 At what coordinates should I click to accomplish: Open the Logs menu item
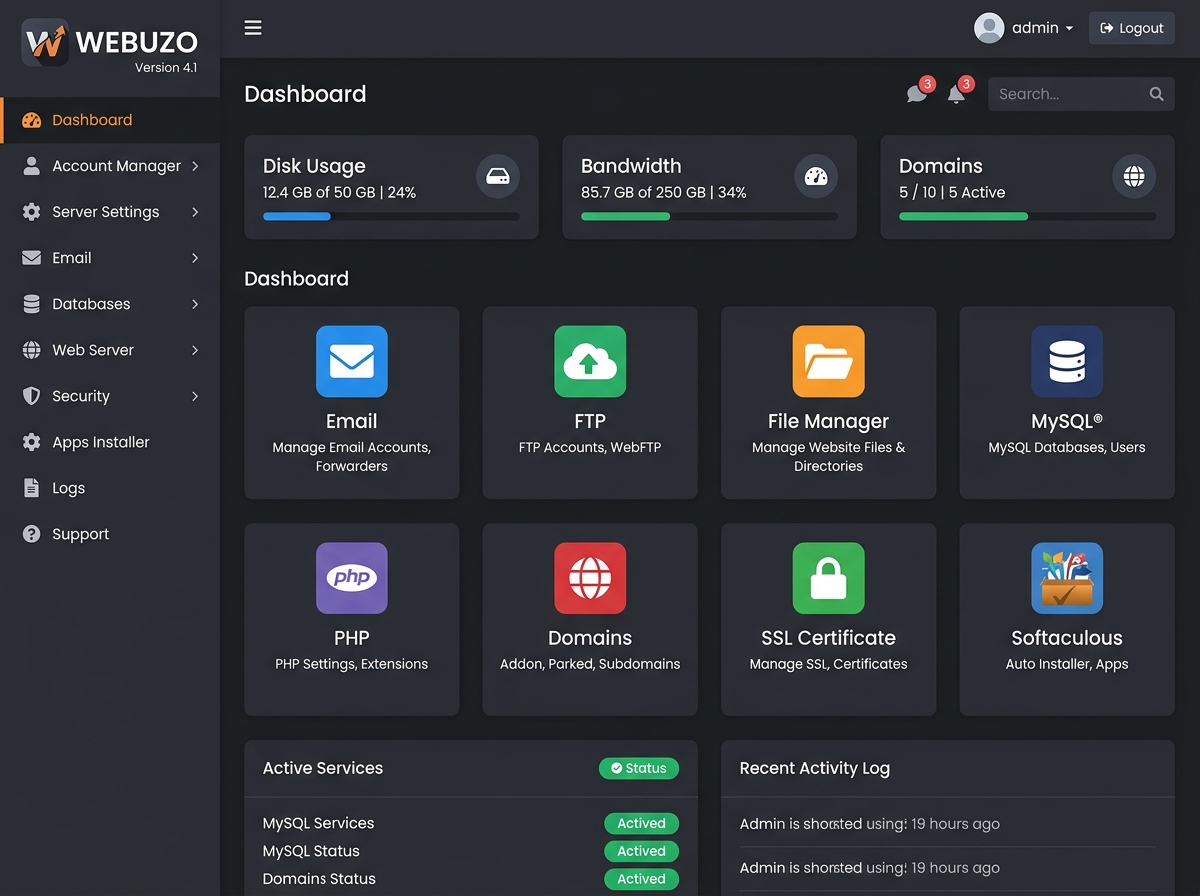click(110, 488)
